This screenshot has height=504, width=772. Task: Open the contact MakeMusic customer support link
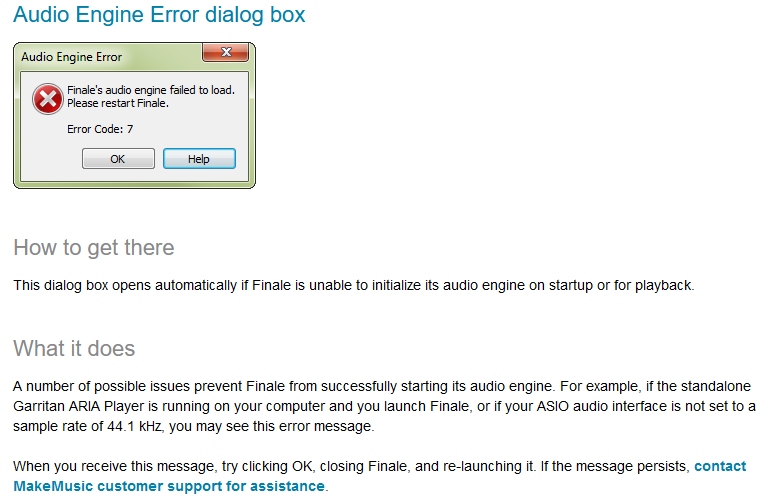[719, 466]
